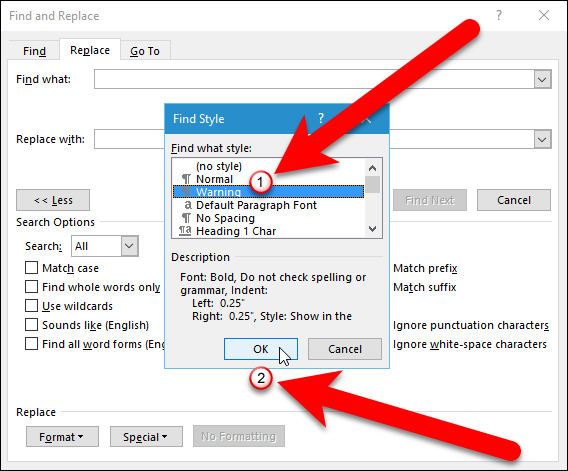The height and width of the screenshot is (471, 568).
Task: Expand the Replace with history dropdown
Action: point(542,139)
